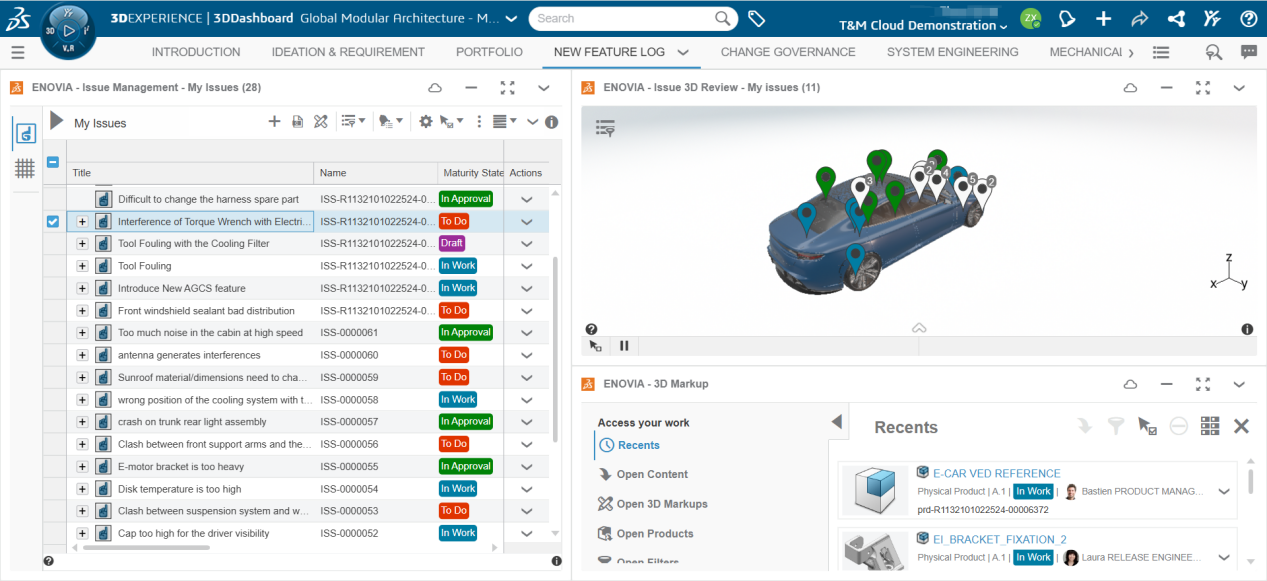Click the 3D markup scissors icon in My Issues toolbar
This screenshot has width=1267, height=581.
(x=321, y=121)
